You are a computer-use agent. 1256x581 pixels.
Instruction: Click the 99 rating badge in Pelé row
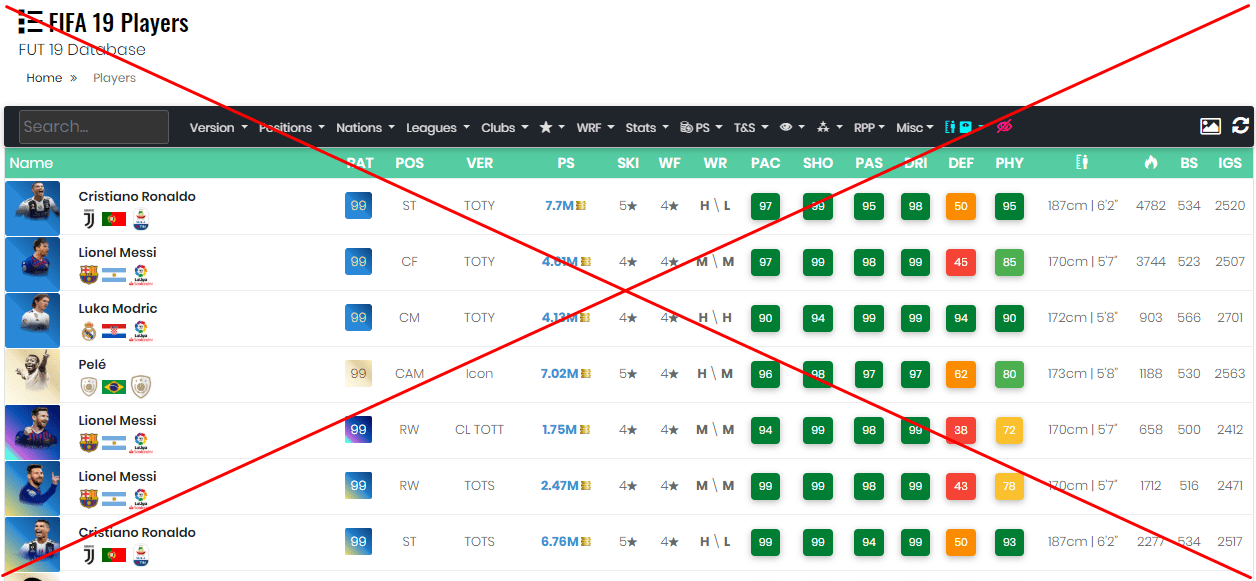pos(358,374)
